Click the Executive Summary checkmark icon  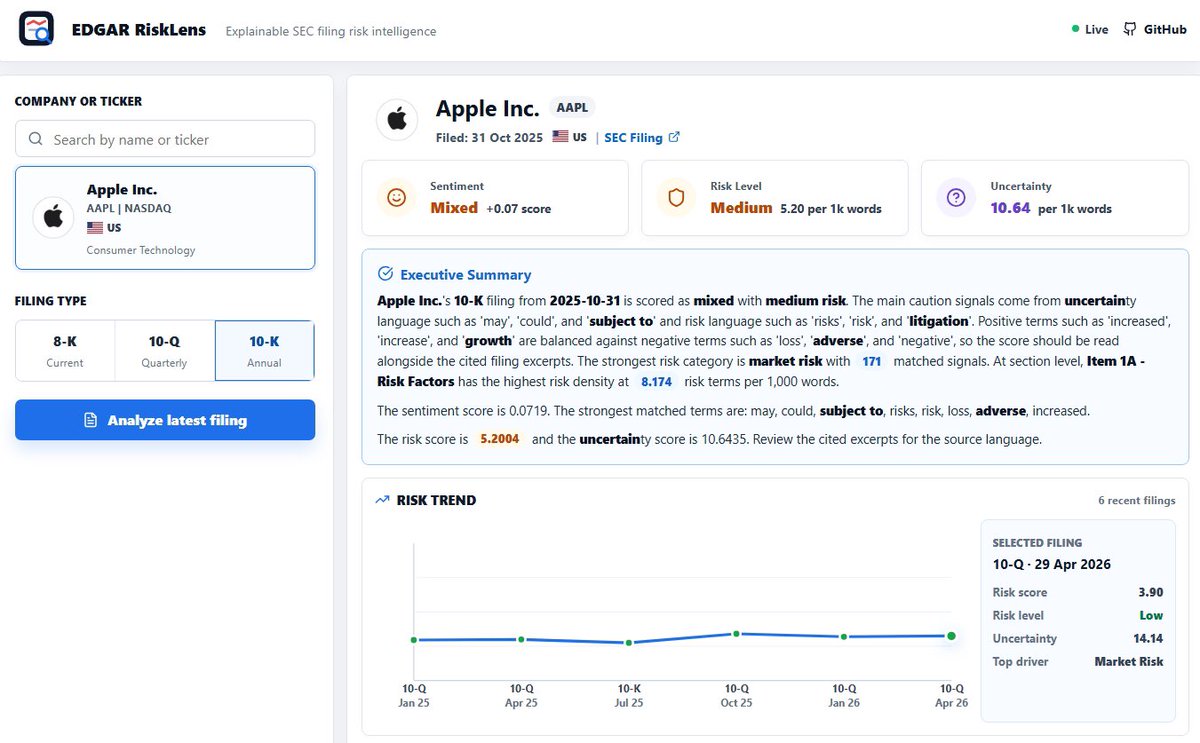tap(386, 274)
